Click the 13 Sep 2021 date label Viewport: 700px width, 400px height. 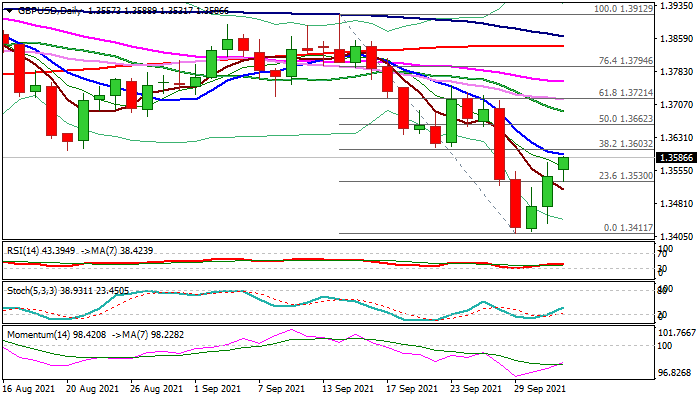(348, 387)
